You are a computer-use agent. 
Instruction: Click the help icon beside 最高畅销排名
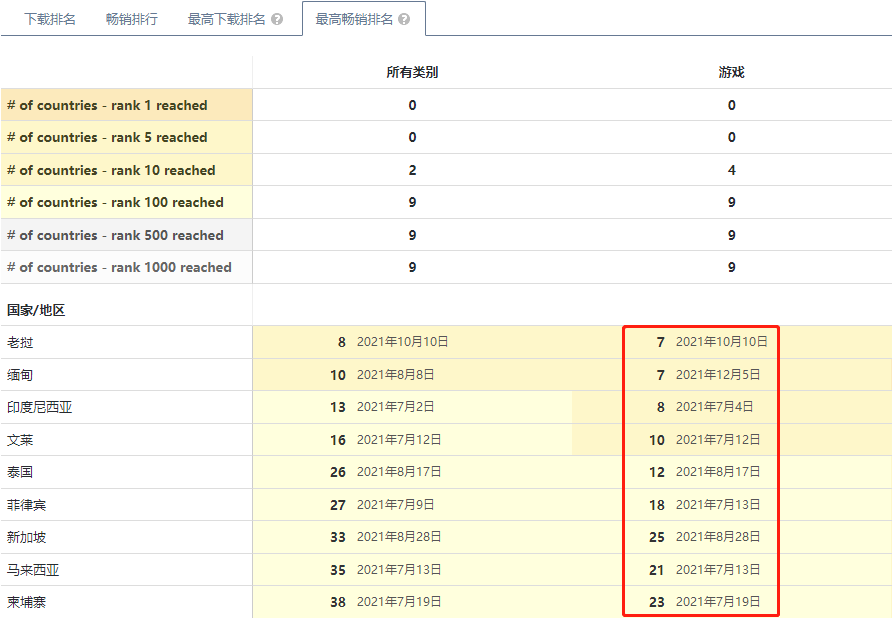(404, 20)
